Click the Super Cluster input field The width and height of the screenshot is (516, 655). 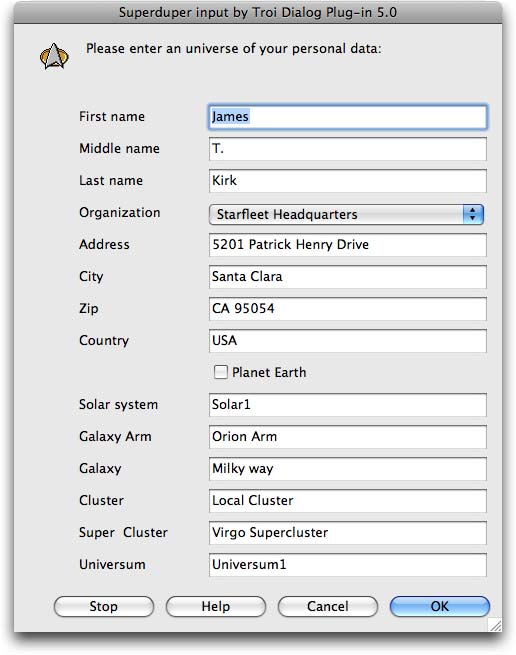[x=348, y=533]
